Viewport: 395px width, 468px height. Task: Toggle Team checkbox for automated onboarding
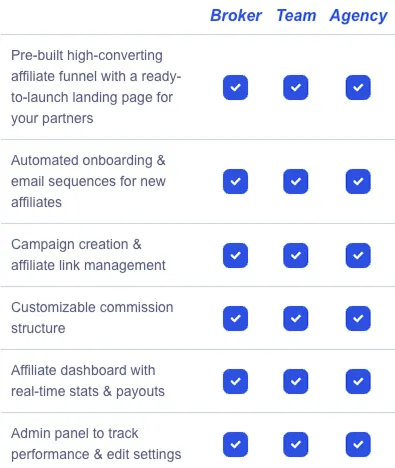click(296, 181)
